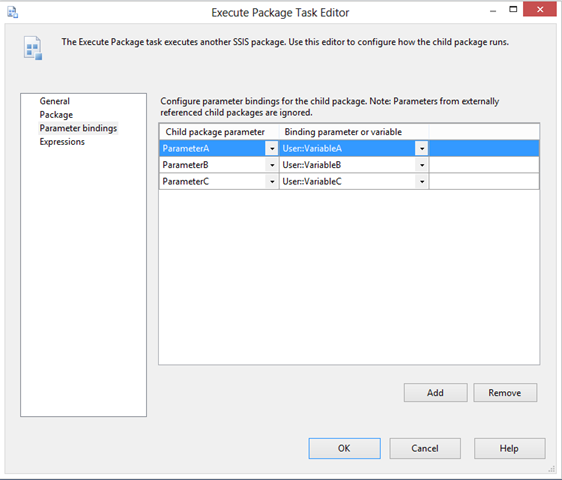The image size is (562, 480).
Task: Click the Execute Package task header icon
Action: coord(33,48)
